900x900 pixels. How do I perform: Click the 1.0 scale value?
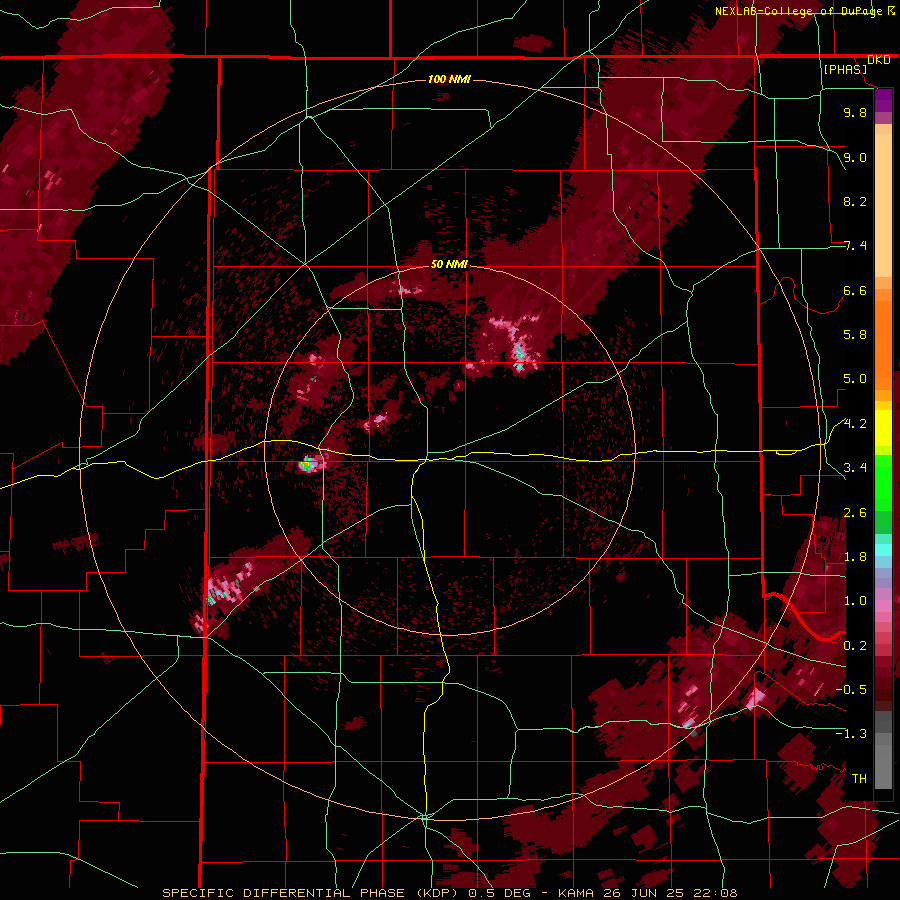point(855,601)
